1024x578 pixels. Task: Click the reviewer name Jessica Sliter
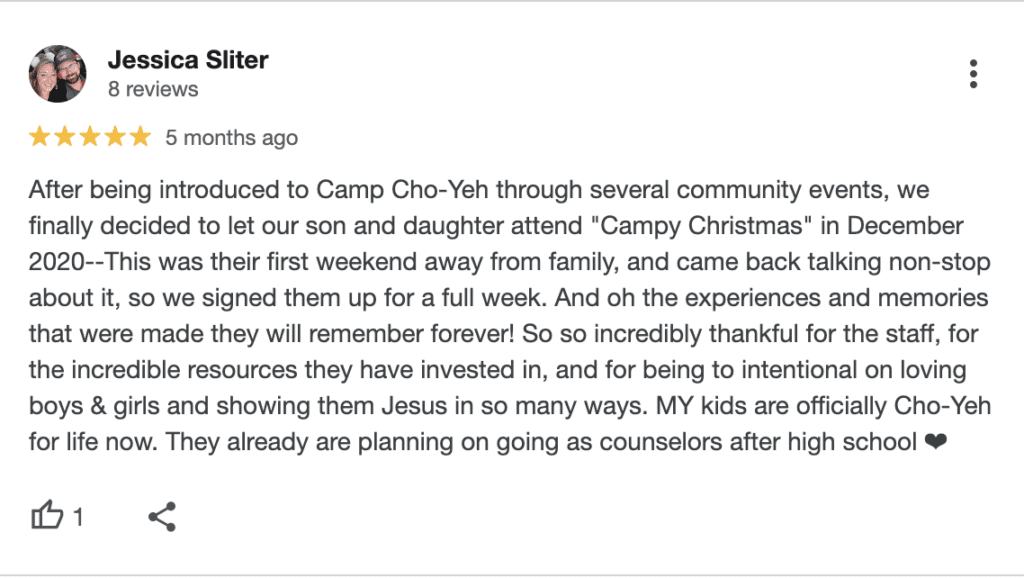pos(188,60)
